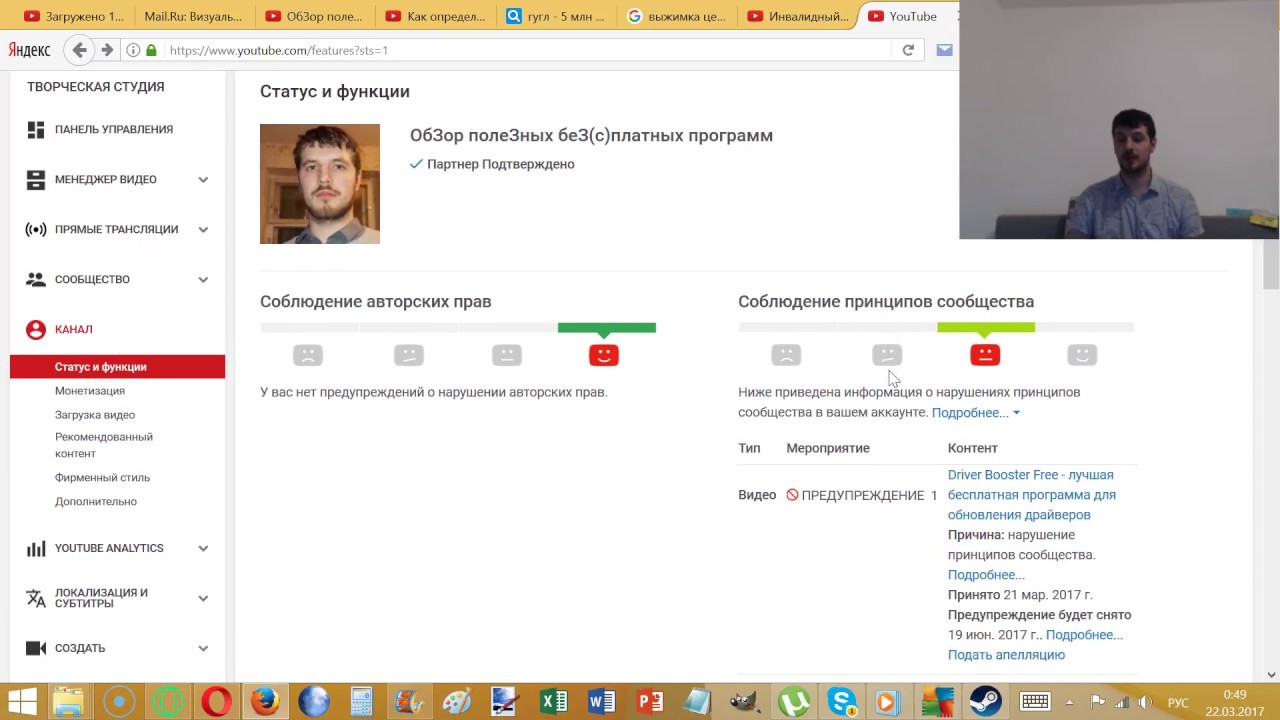
Task: Click the checkmark next to Партнер Подтверждено
Action: 416,164
